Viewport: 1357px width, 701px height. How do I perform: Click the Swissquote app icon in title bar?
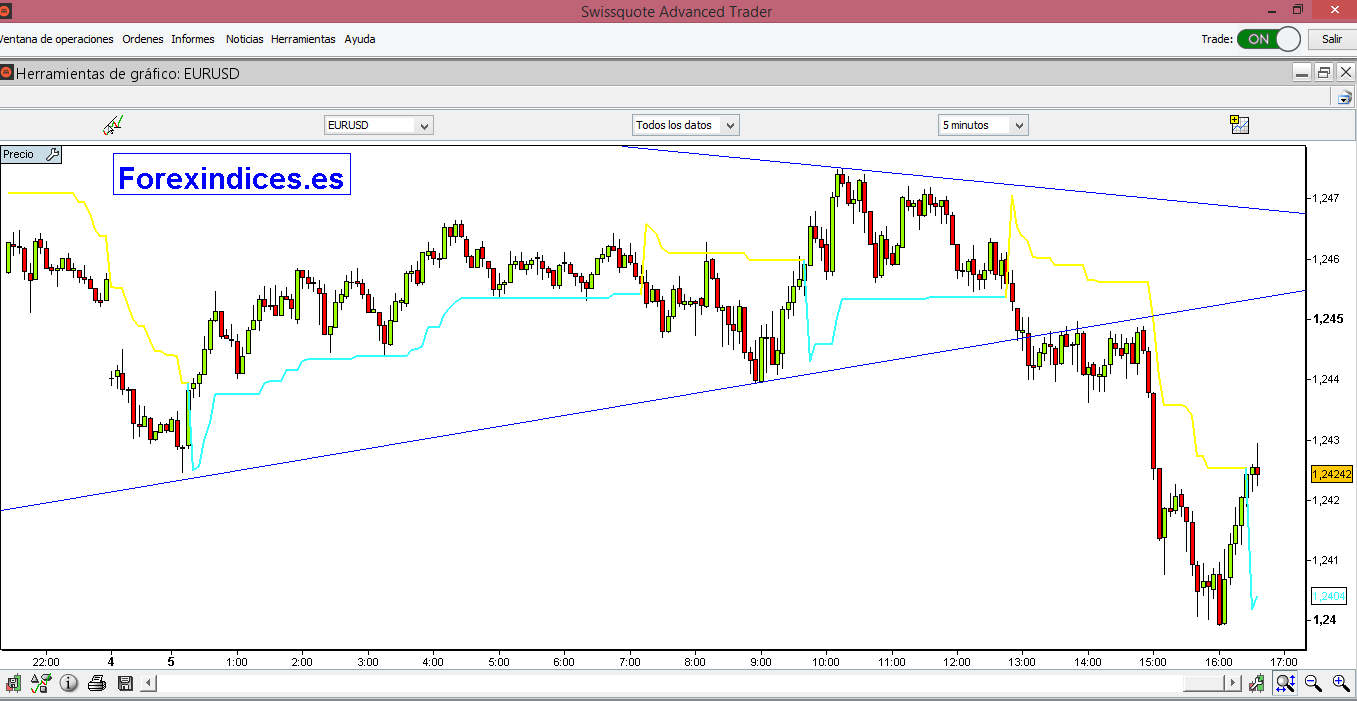[x=5, y=12]
